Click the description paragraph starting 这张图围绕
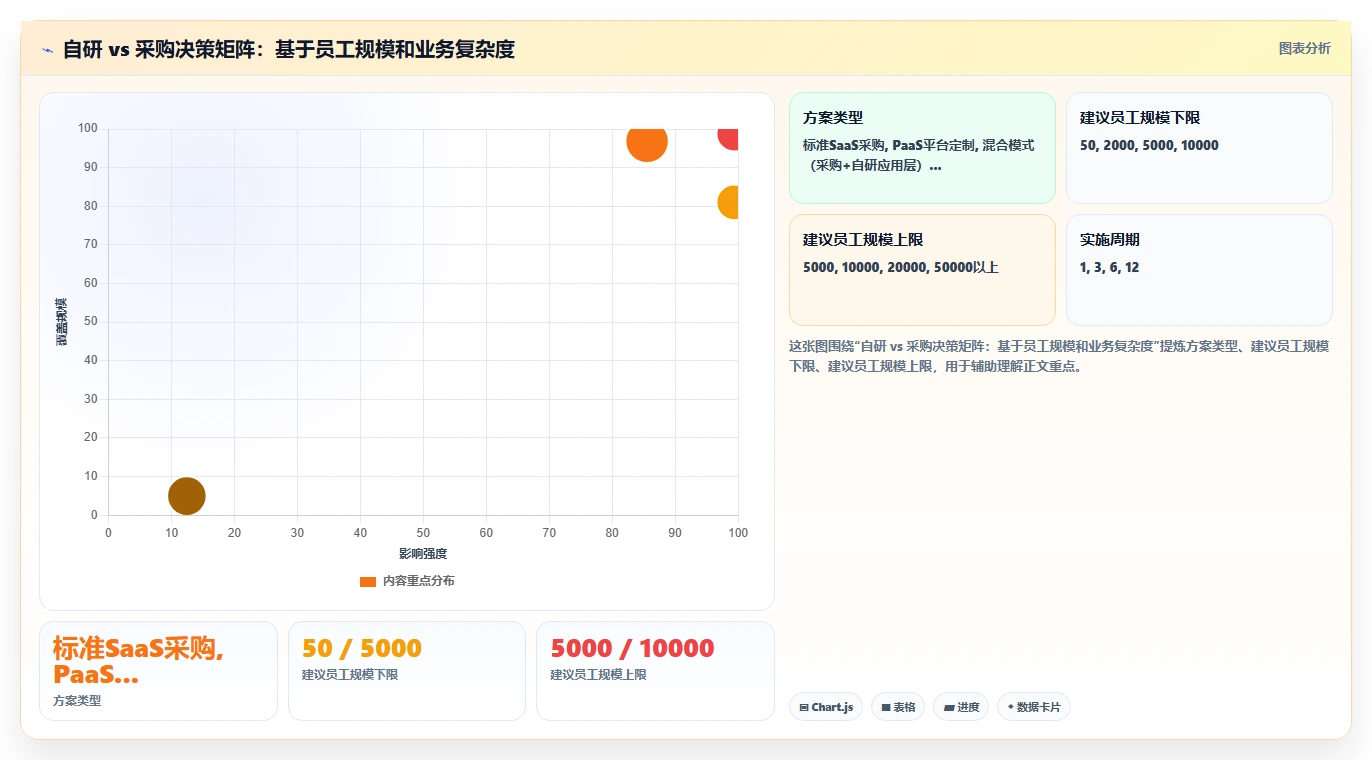Screen dimensions: 1372x760 [x=1059, y=356]
